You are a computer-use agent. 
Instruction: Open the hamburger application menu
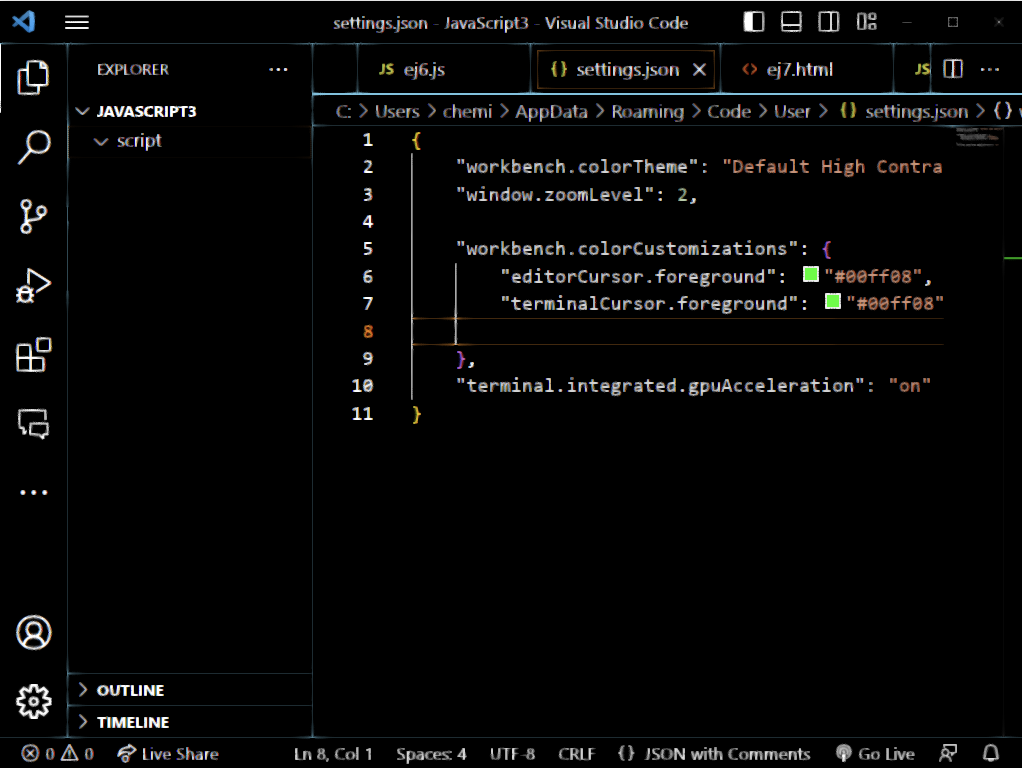point(77,23)
